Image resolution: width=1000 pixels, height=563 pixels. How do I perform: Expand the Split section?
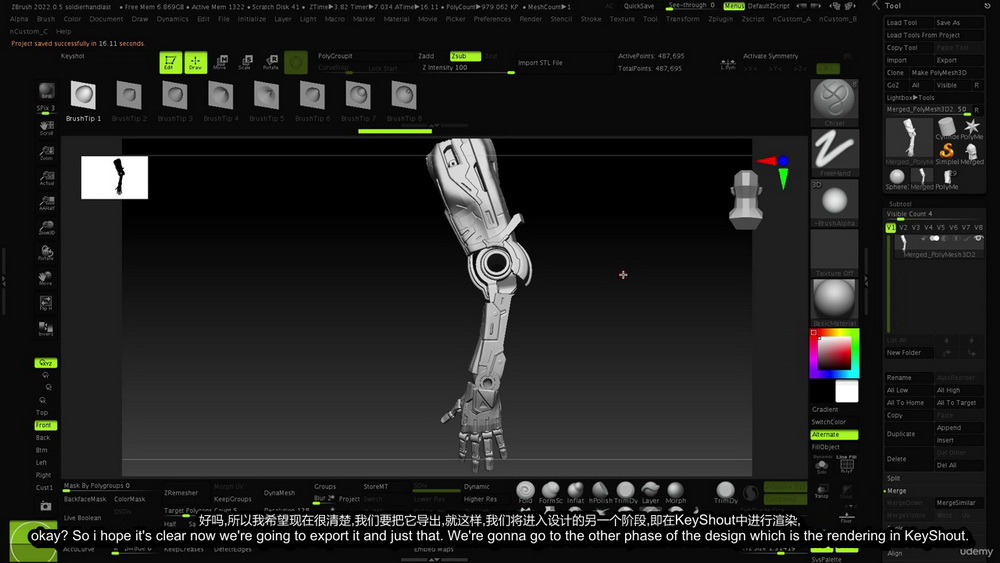[x=893, y=478]
